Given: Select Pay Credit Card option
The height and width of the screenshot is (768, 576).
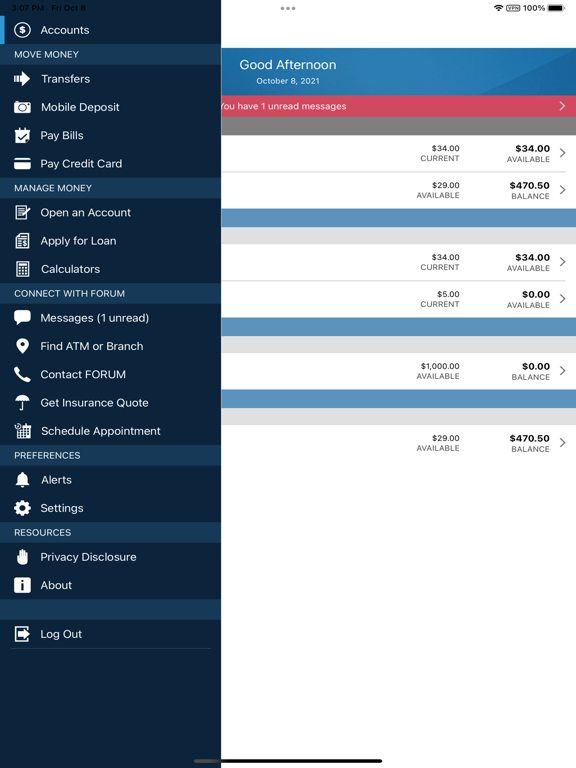Looking at the screenshot, I should [110, 164].
